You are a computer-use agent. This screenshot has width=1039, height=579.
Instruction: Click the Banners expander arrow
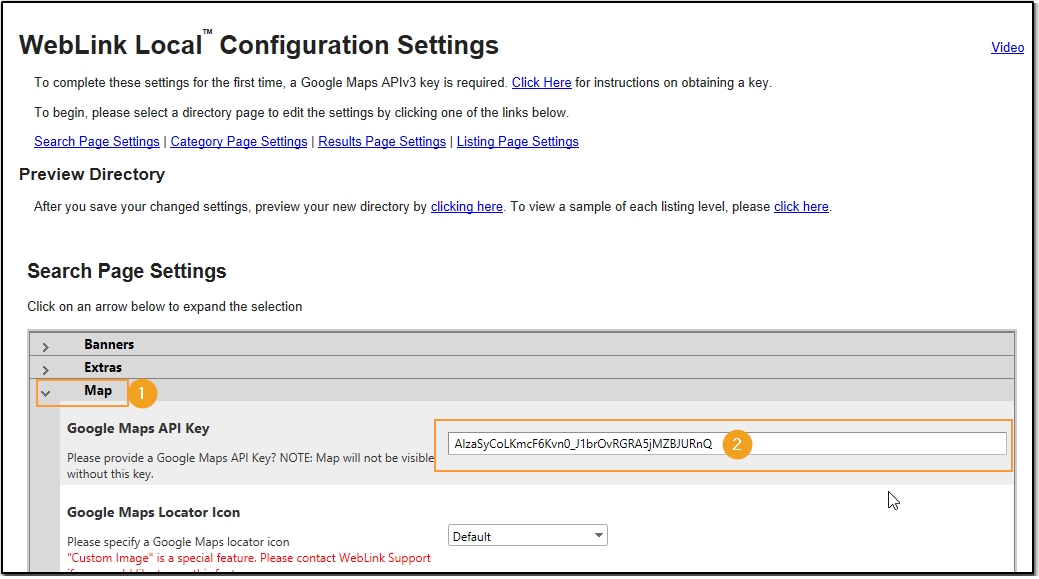pos(47,344)
